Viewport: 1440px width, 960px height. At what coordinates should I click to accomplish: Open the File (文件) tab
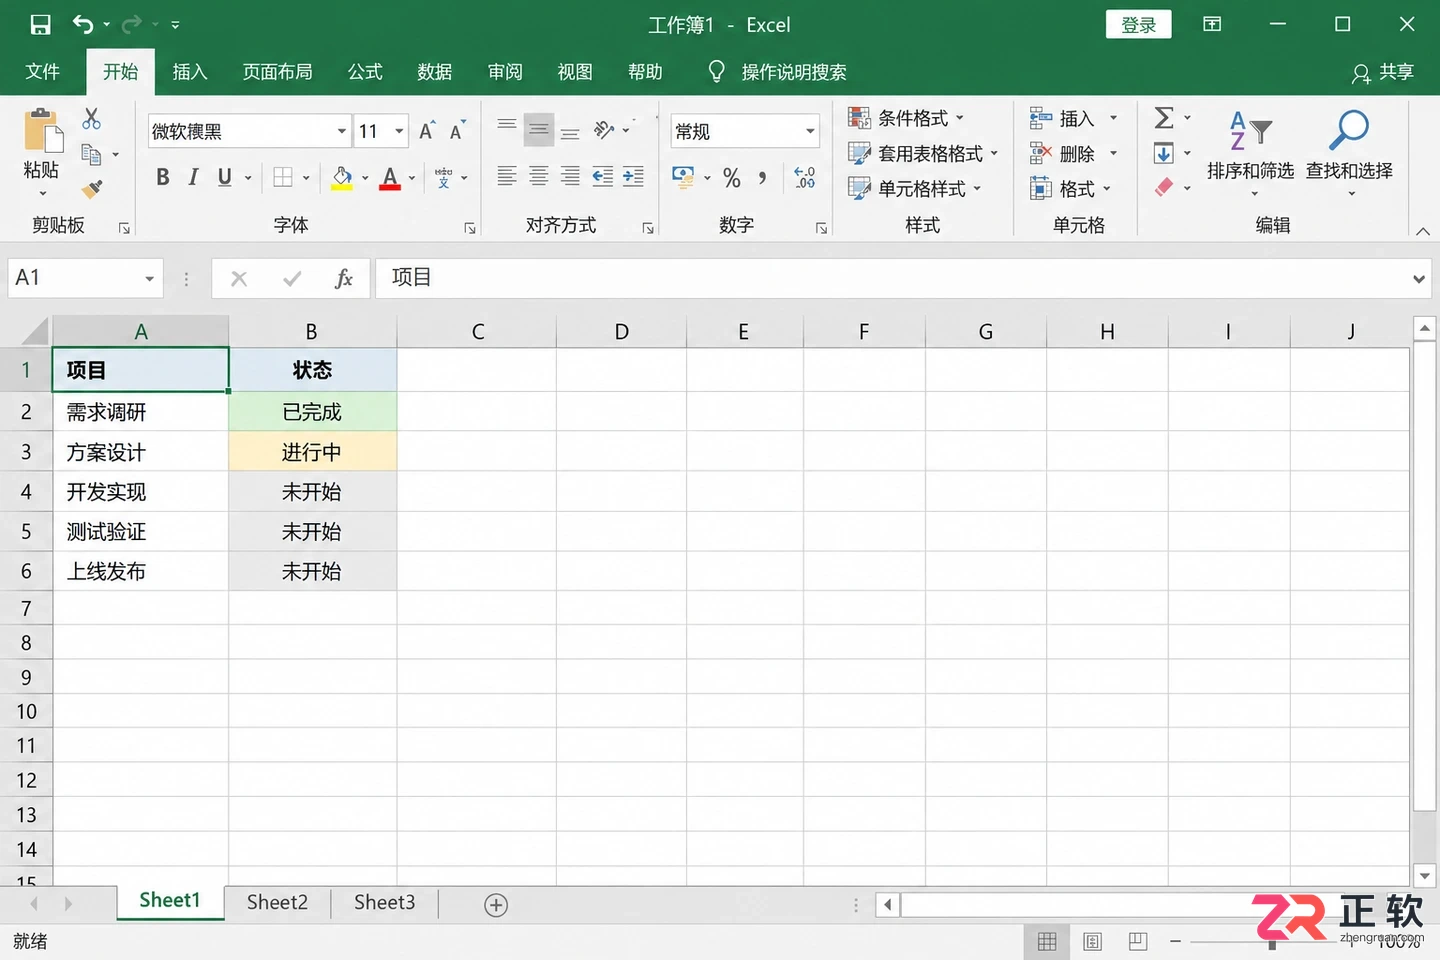click(x=42, y=72)
